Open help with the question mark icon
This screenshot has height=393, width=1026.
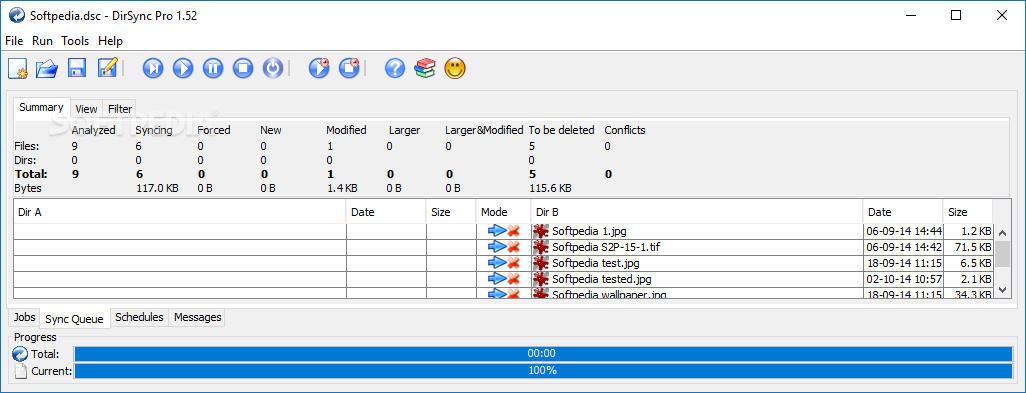pos(395,68)
